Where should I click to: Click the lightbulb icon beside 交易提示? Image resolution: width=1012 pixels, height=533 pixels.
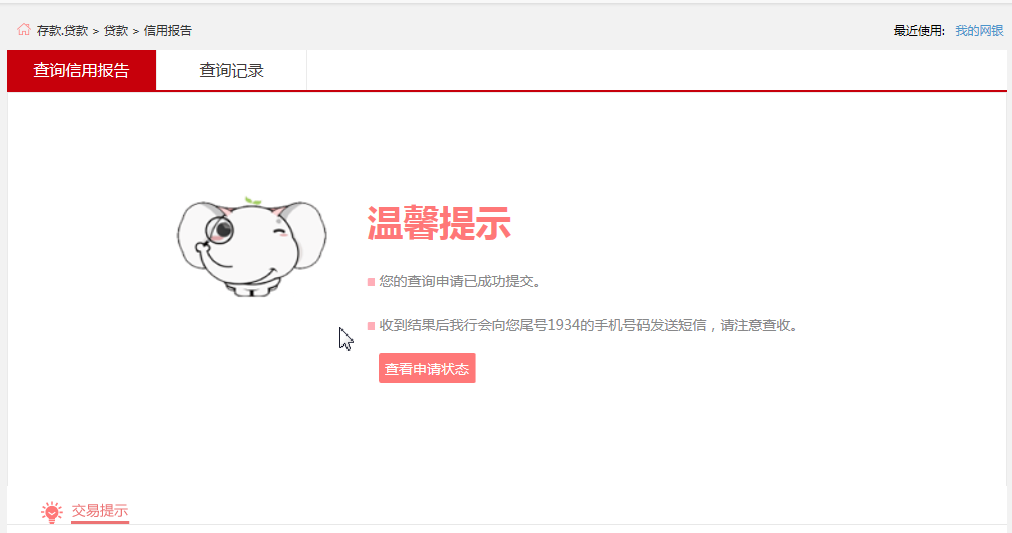pos(52,512)
